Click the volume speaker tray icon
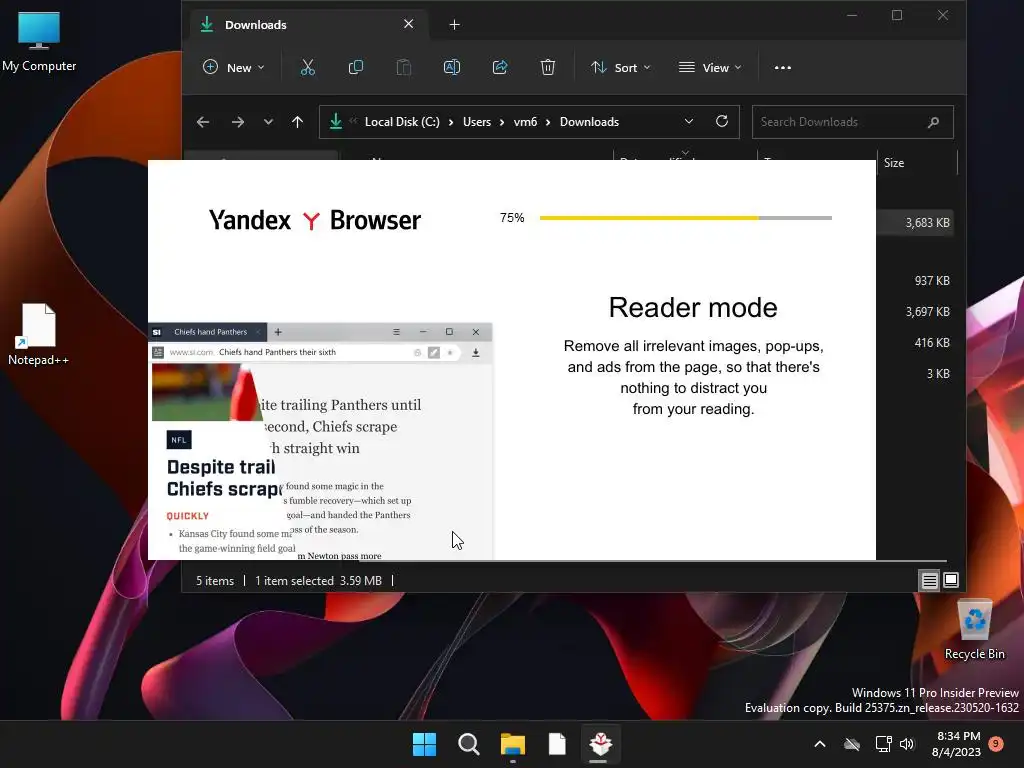The image size is (1024, 768). 906,744
